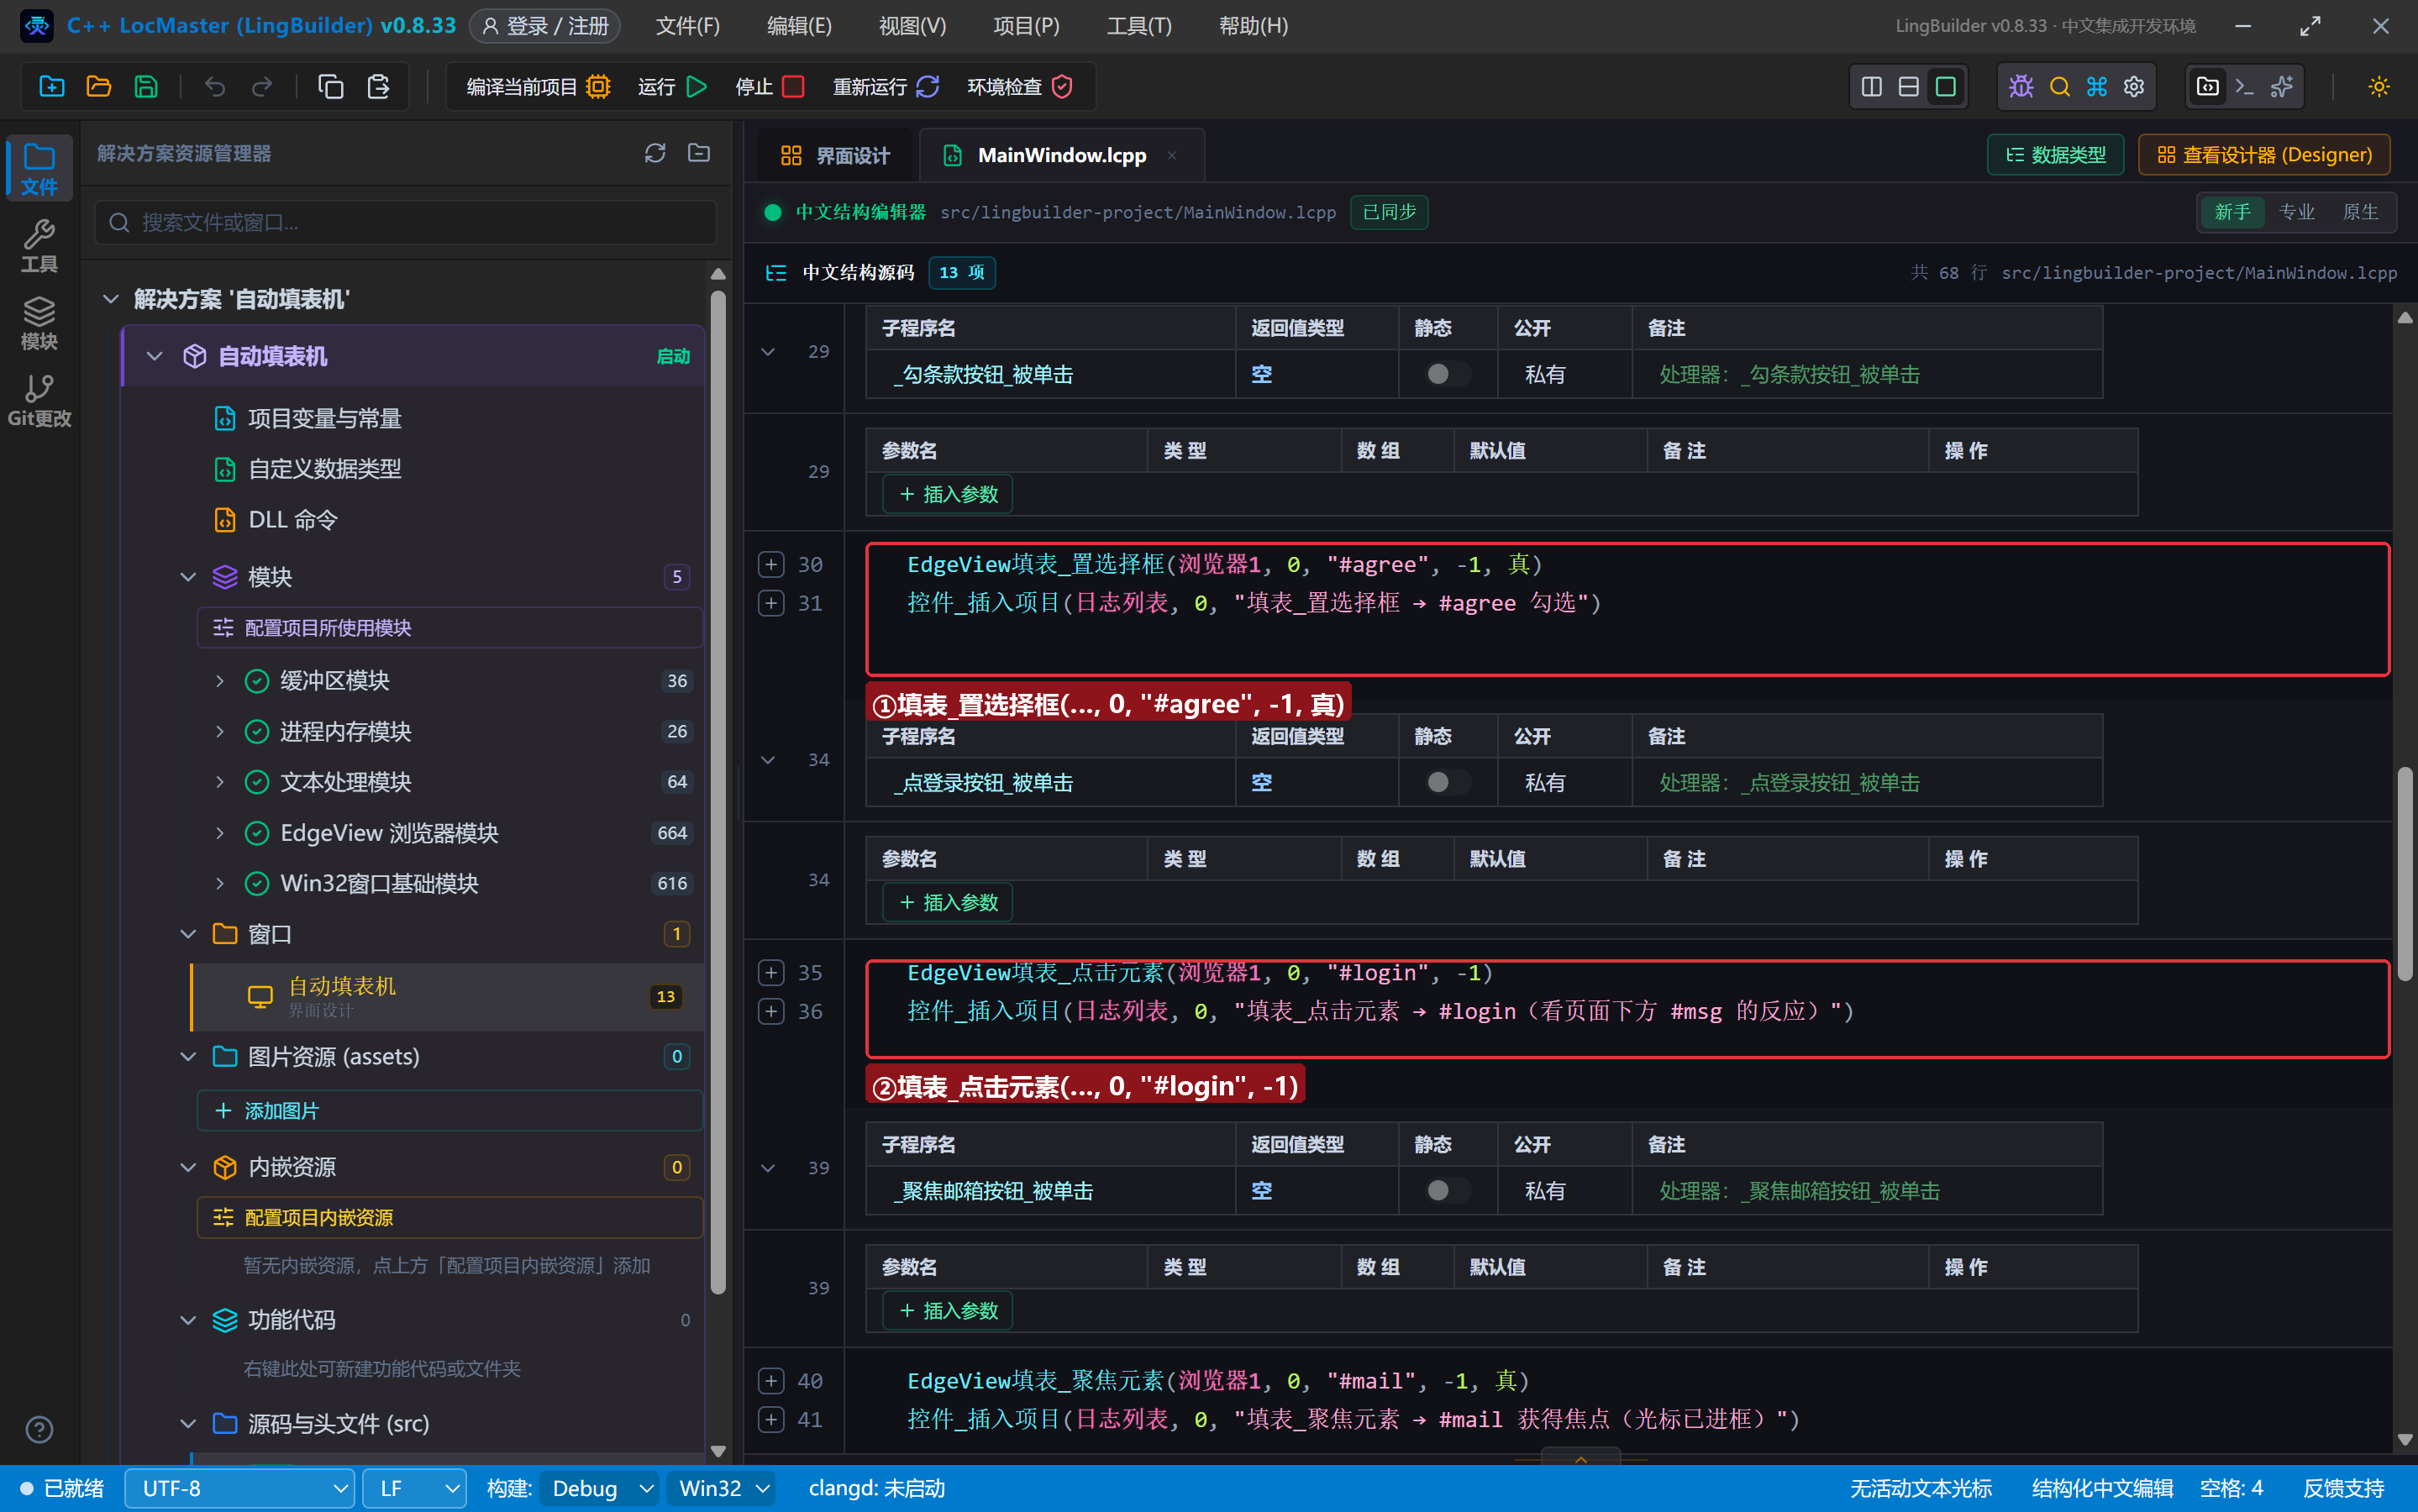Click the 搜索文件或窗口 search field

(406, 222)
